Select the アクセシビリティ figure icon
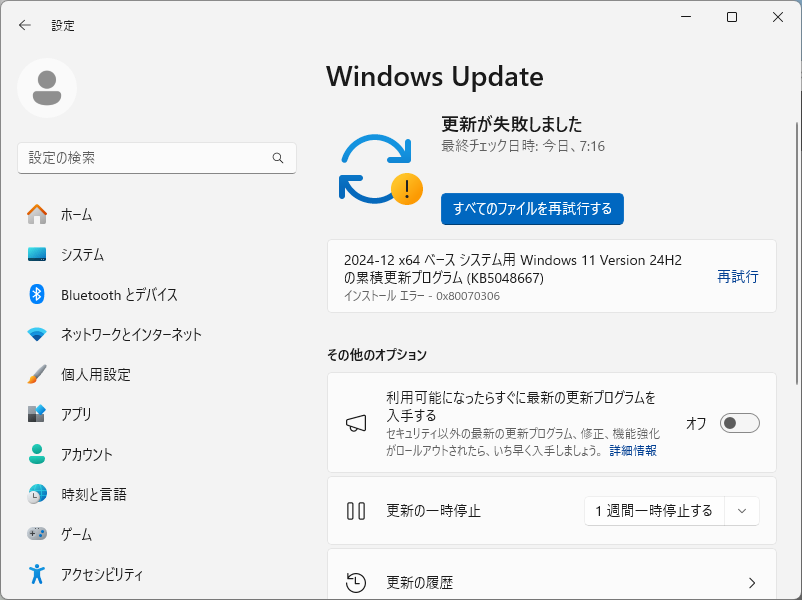The width and height of the screenshot is (802, 600). [x=37, y=574]
